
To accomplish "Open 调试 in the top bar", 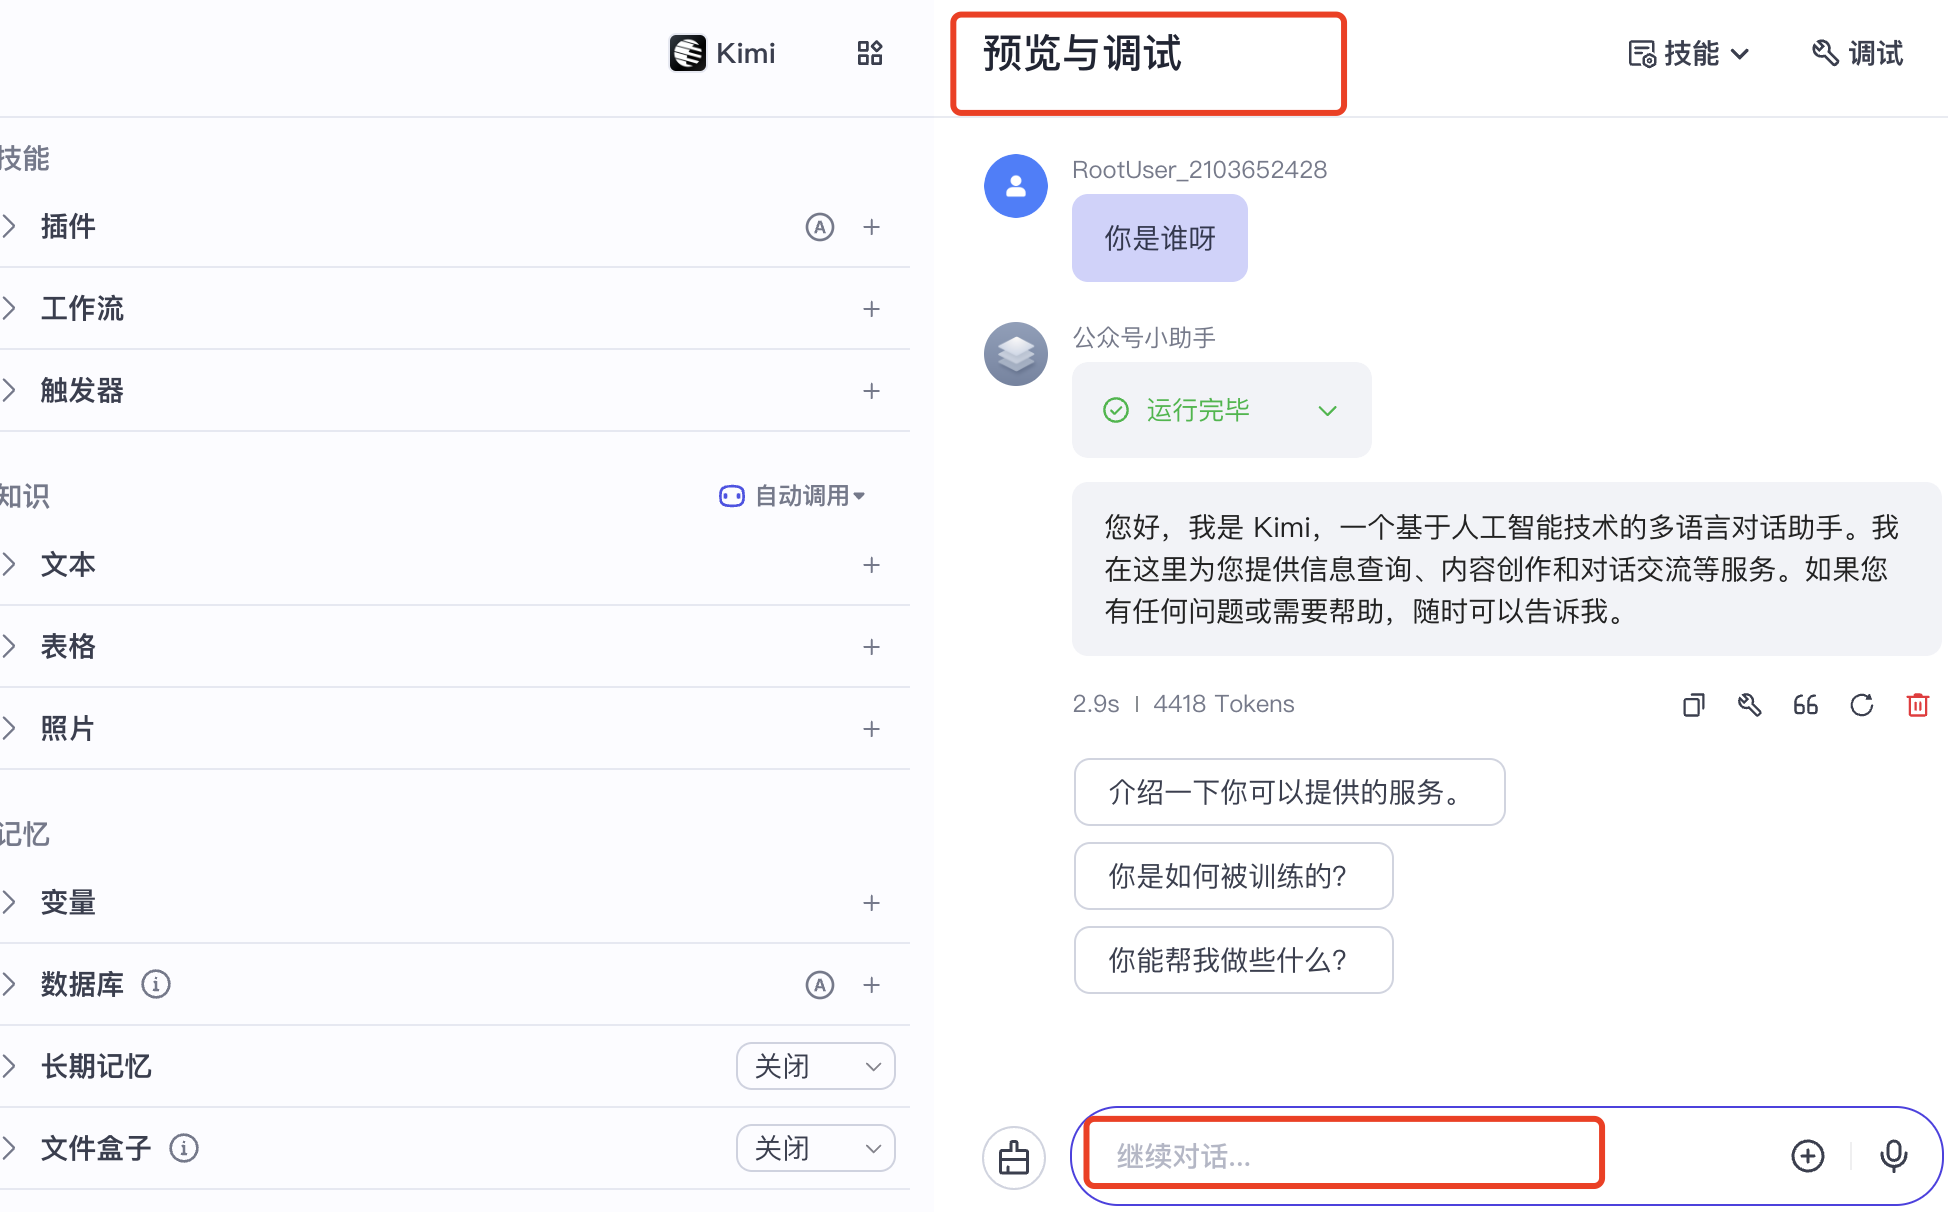I will [1858, 53].
